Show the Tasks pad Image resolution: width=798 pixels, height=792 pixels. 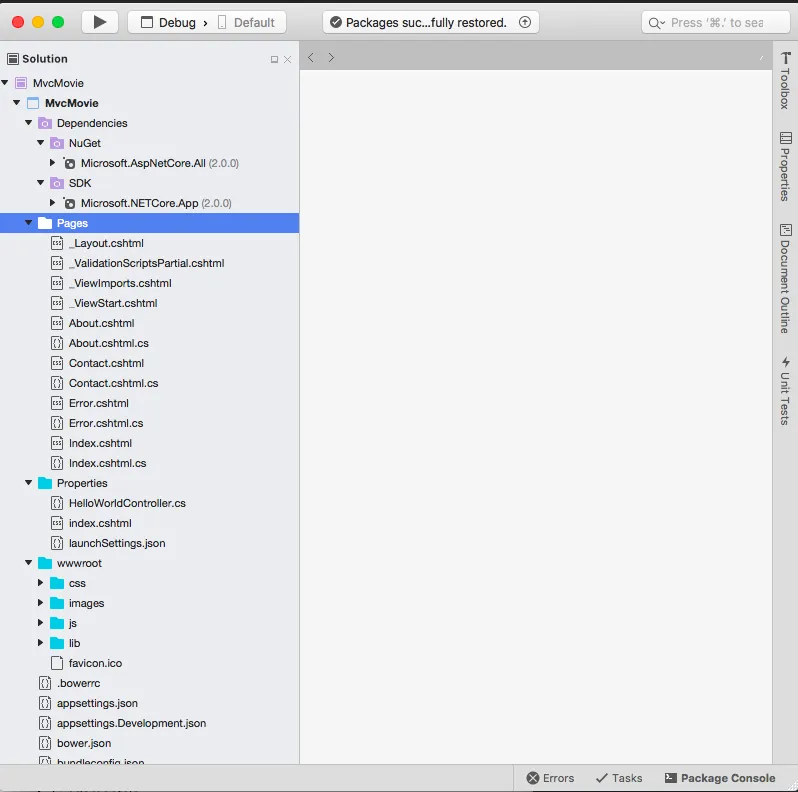click(619, 778)
